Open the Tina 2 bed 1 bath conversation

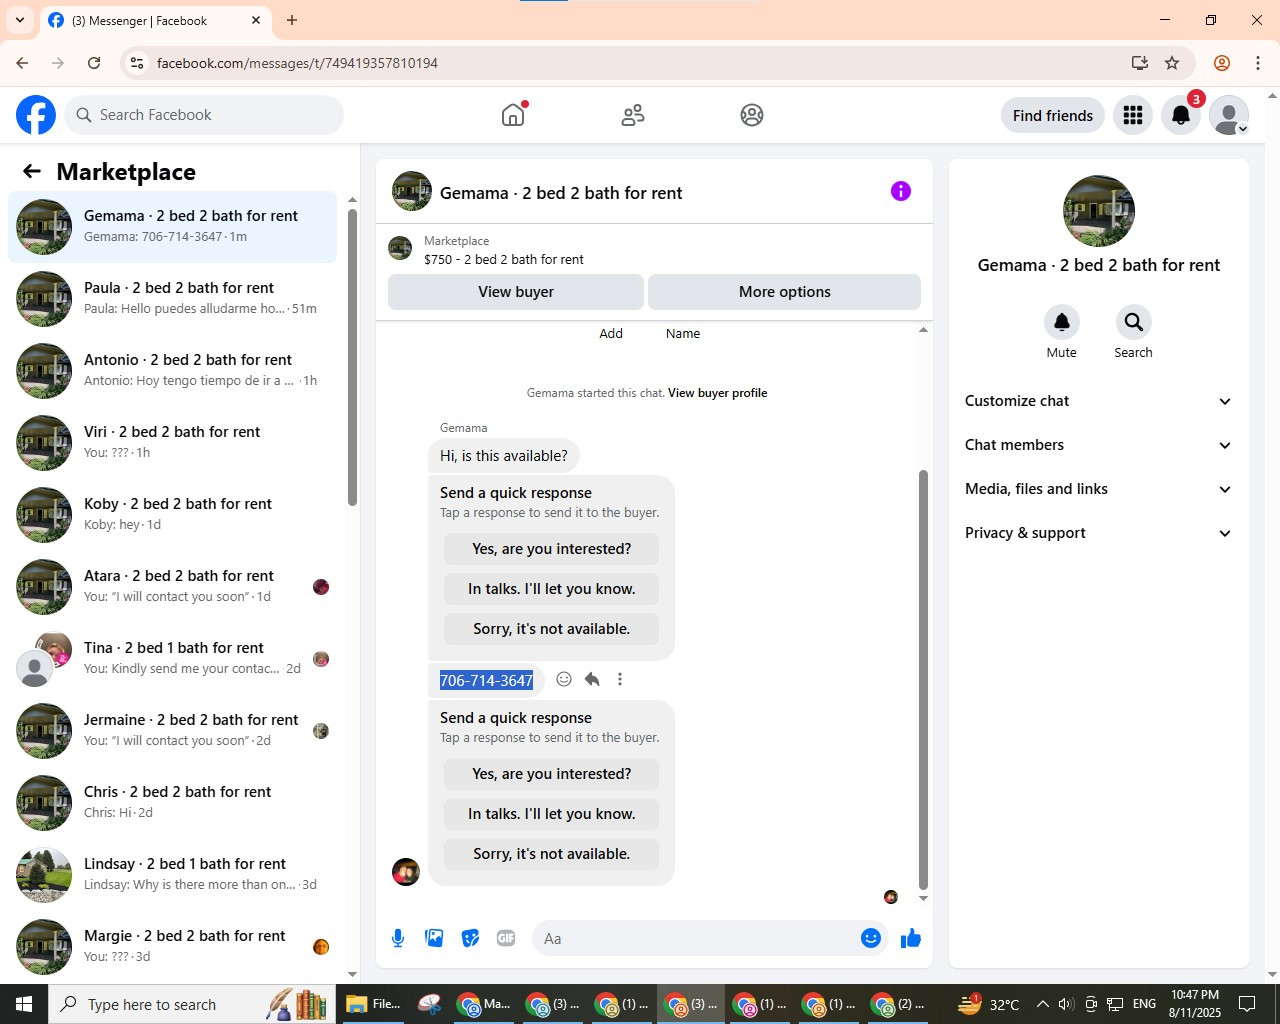[x=173, y=658]
